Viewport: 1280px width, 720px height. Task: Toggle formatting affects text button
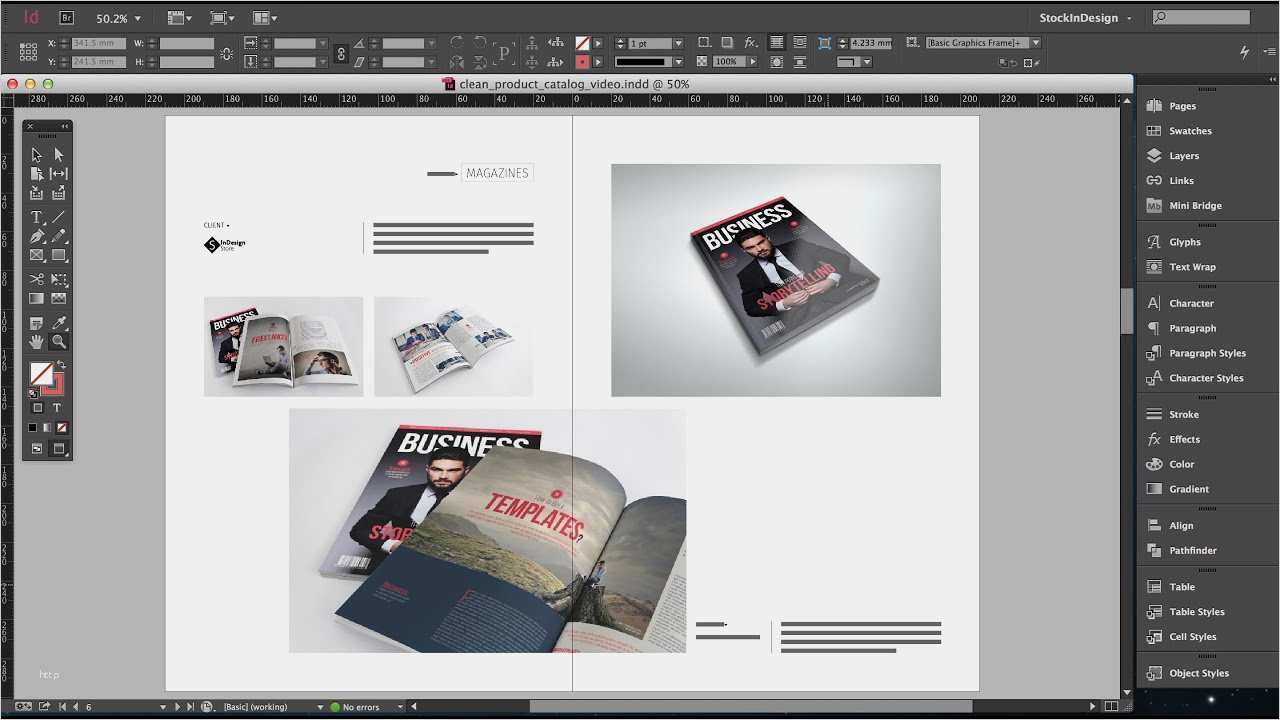click(x=57, y=408)
